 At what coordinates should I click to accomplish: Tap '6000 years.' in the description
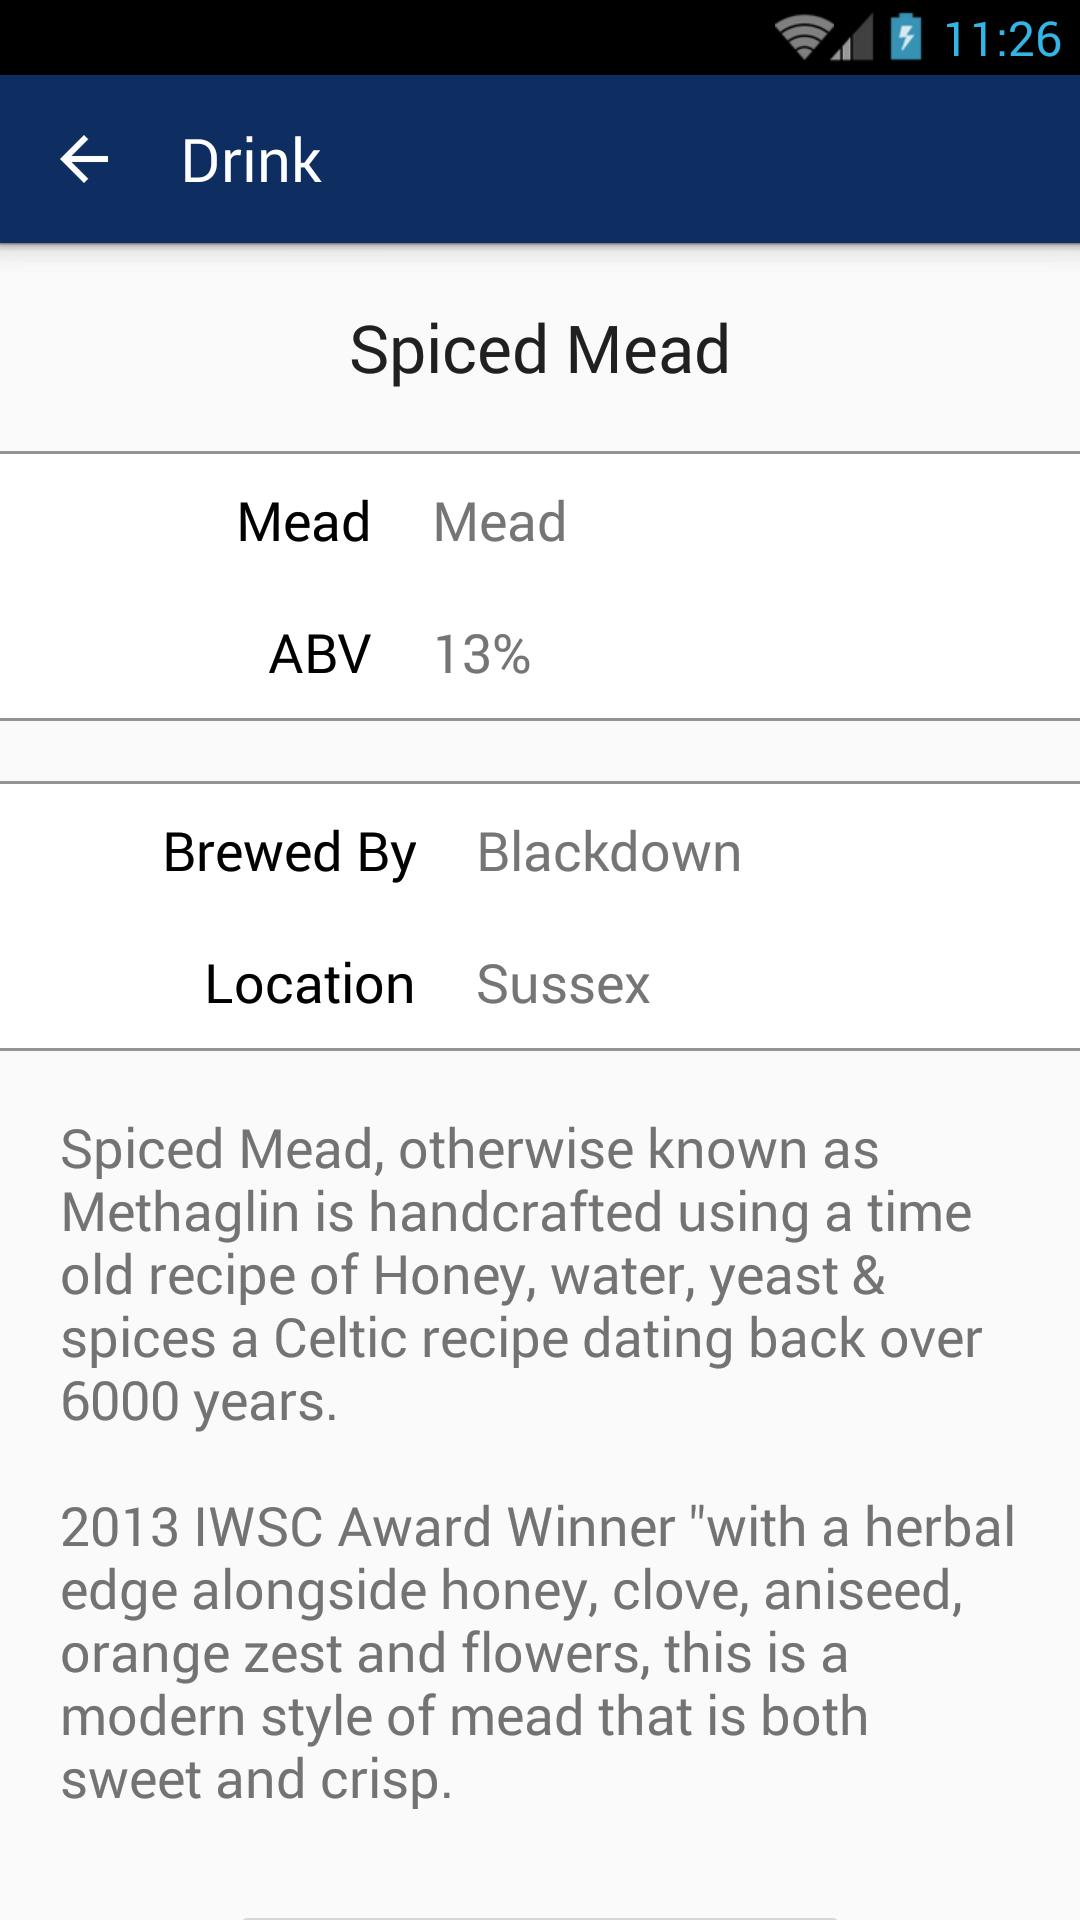click(x=199, y=1402)
